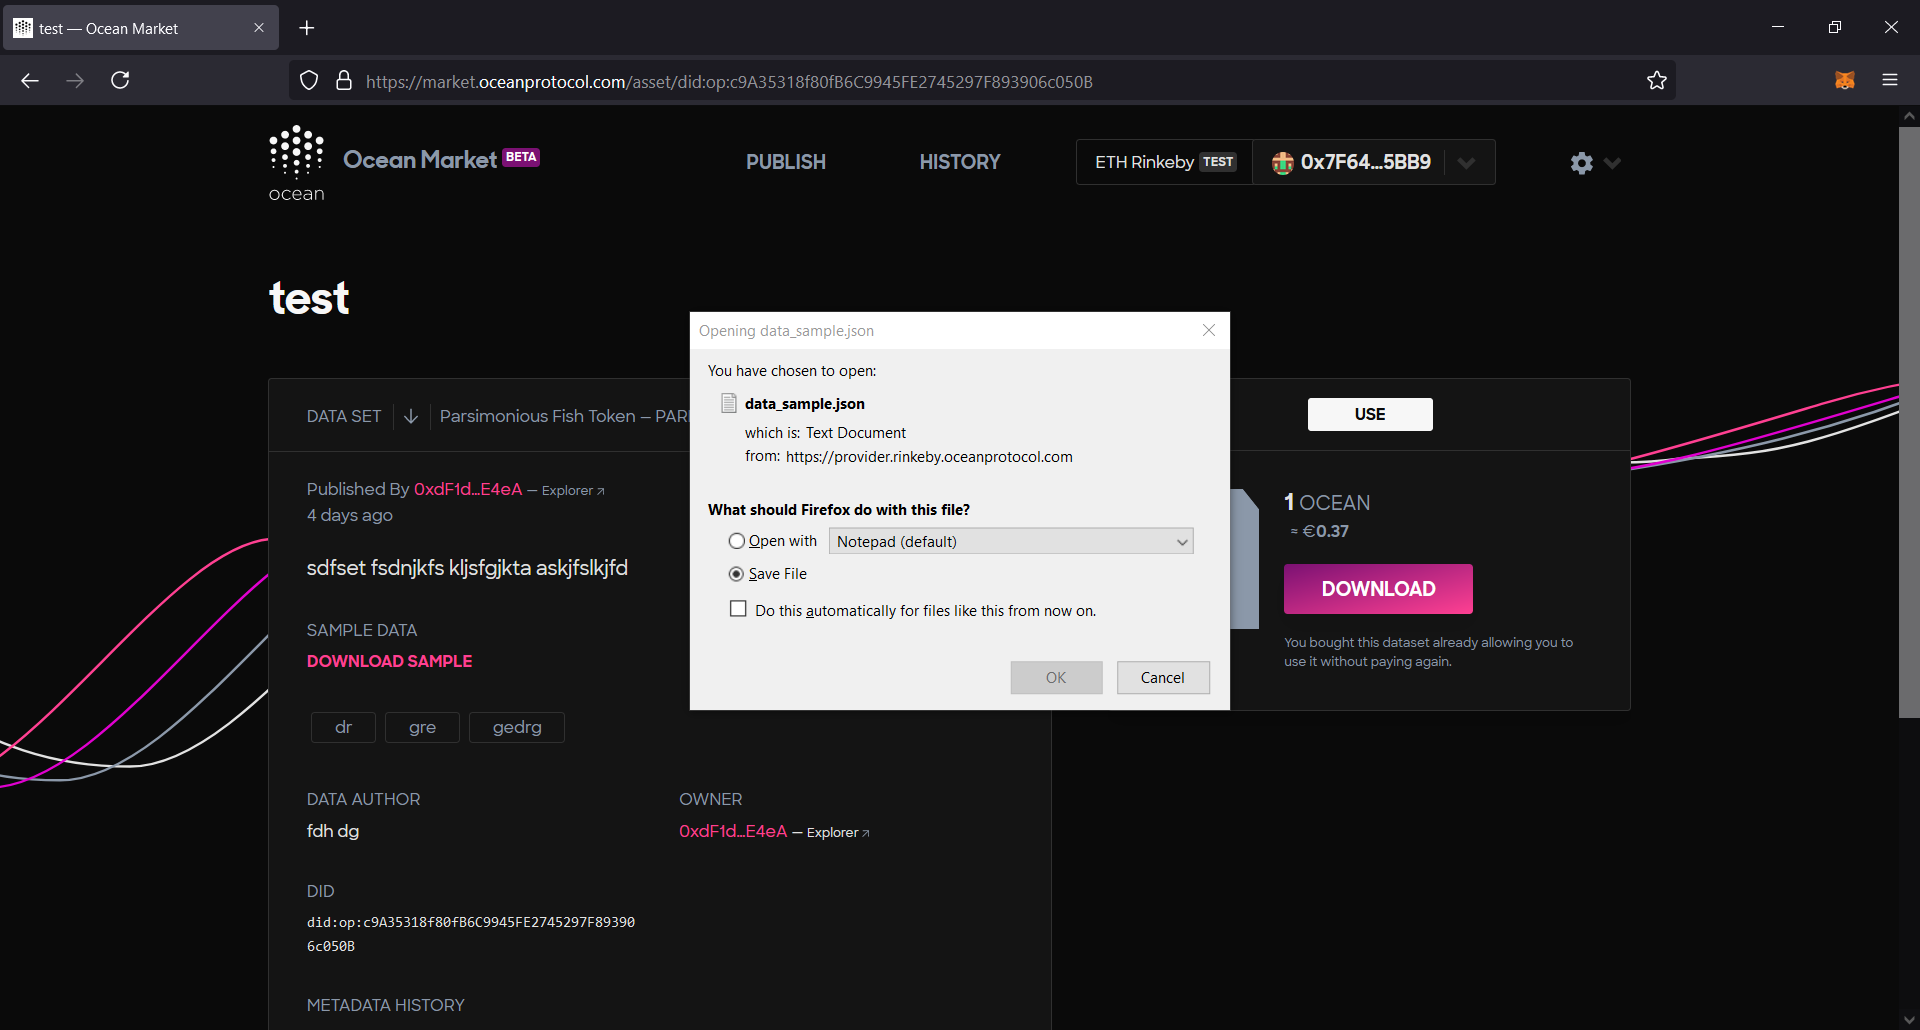The width and height of the screenshot is (1920, 1030).
Task: View site security lock info in address bar
Action: pyautogui.click(x=344, y=81)
